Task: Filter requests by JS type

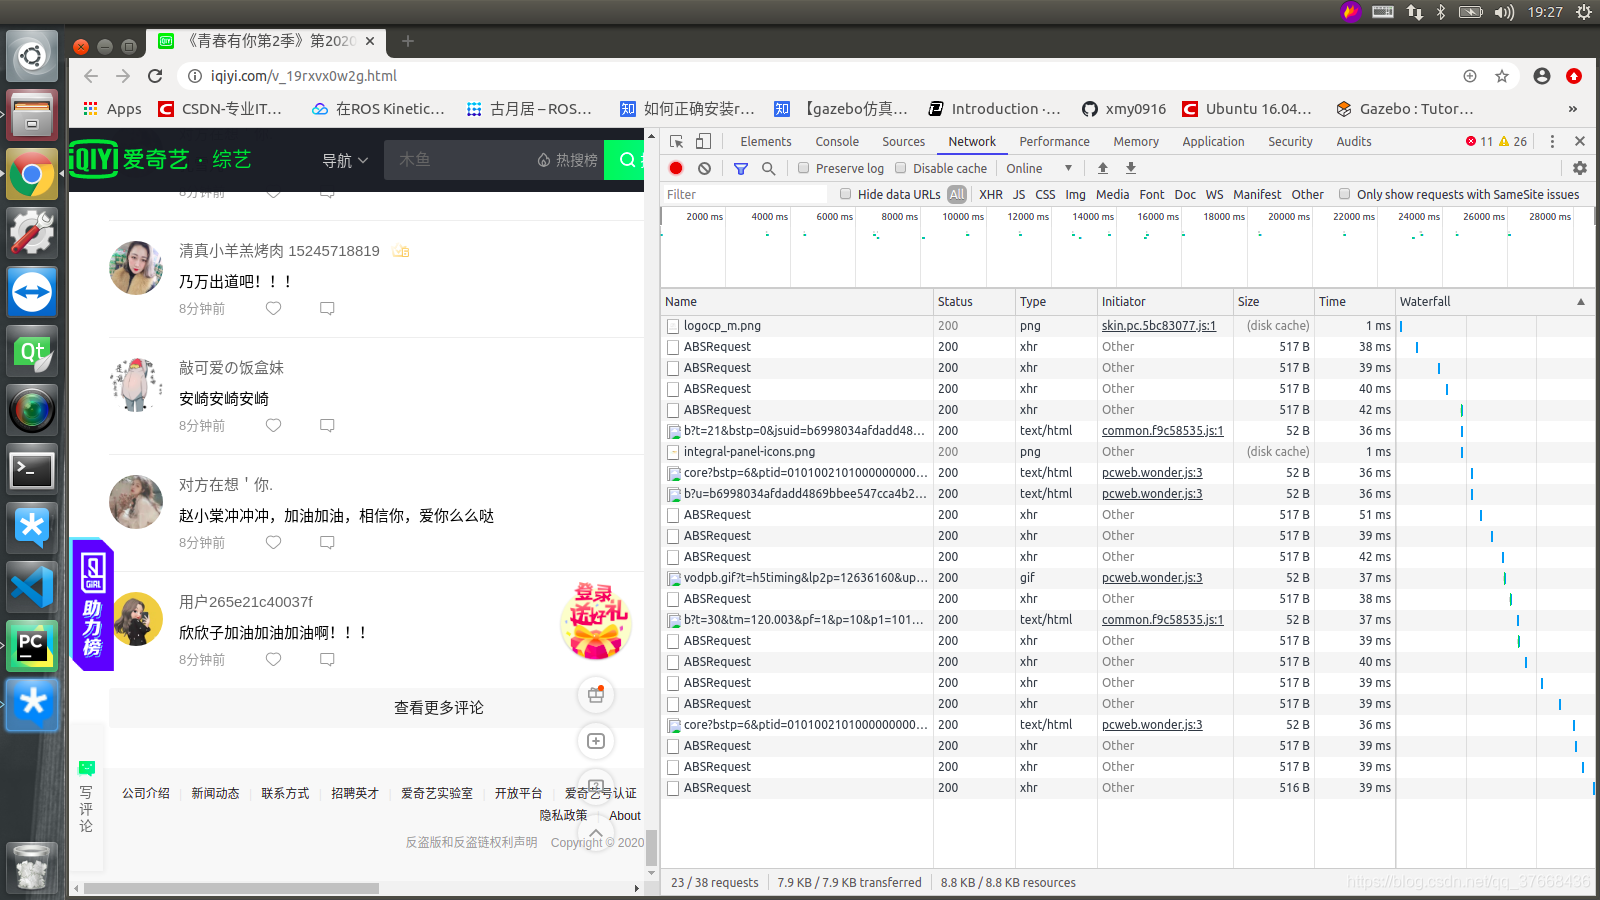Action: (1018, 194)
